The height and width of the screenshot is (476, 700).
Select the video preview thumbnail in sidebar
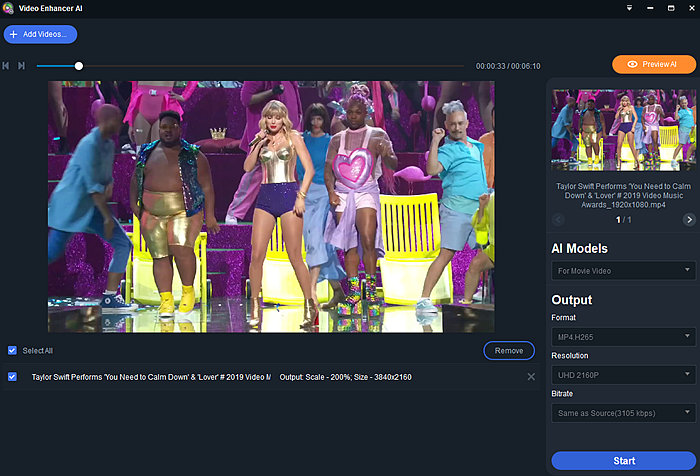coord(623,130)
